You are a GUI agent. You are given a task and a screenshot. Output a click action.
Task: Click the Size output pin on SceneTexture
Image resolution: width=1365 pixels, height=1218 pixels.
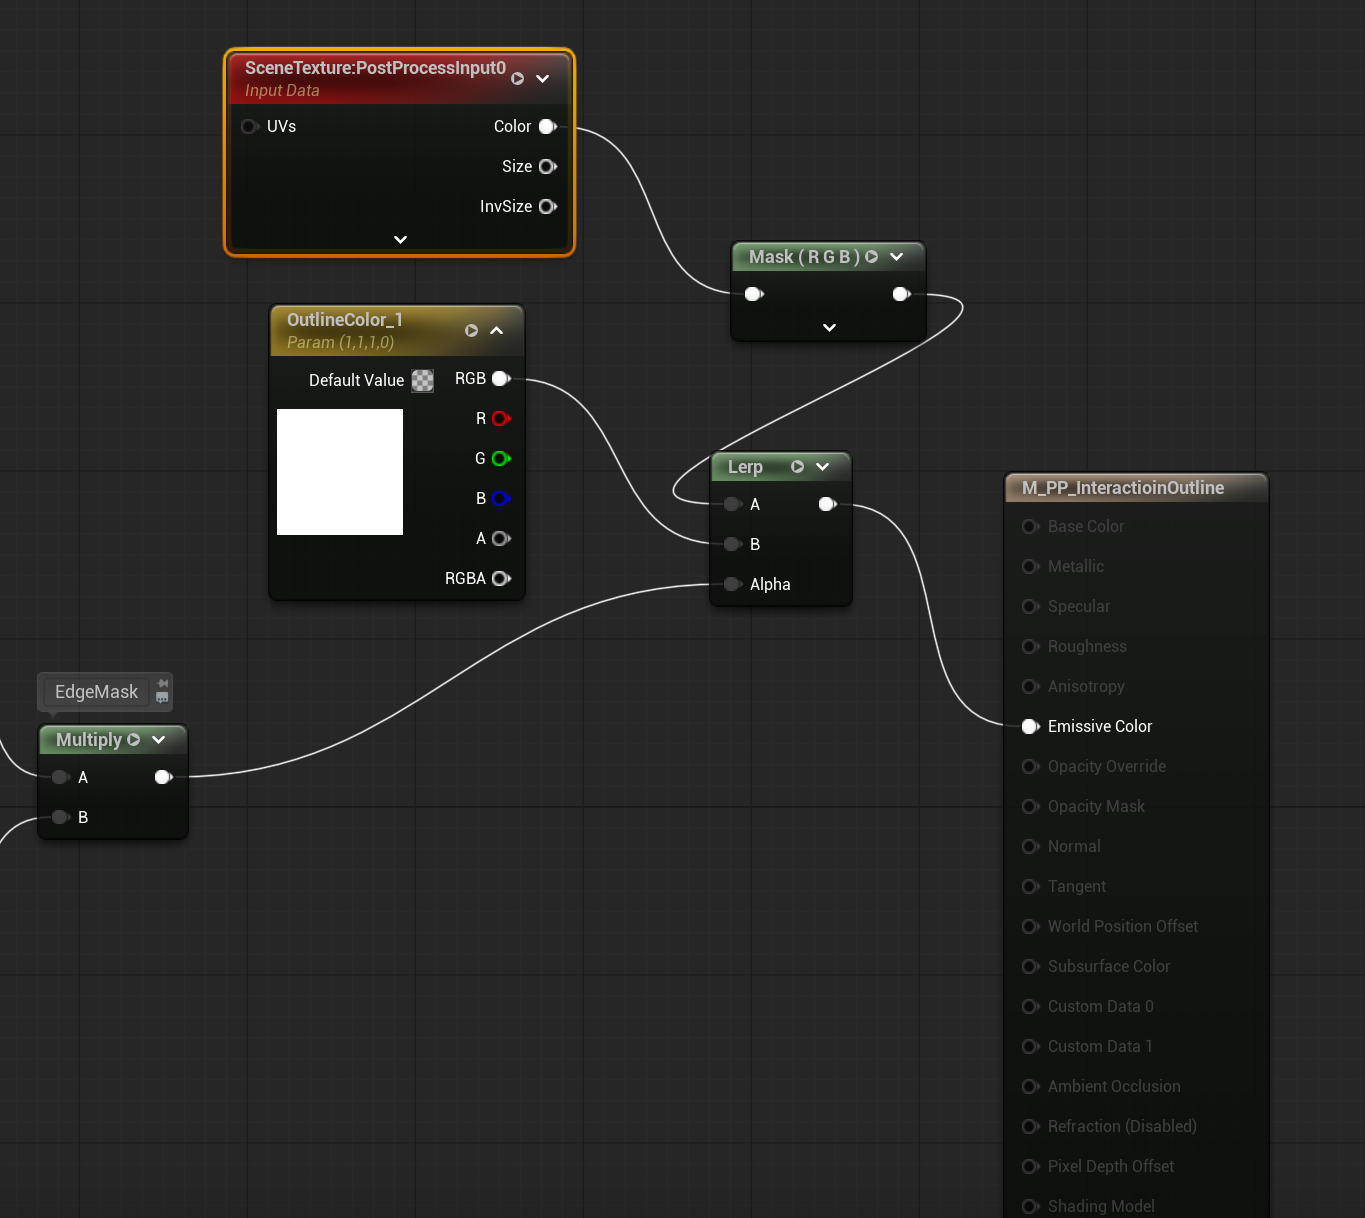tap(548, 166)
